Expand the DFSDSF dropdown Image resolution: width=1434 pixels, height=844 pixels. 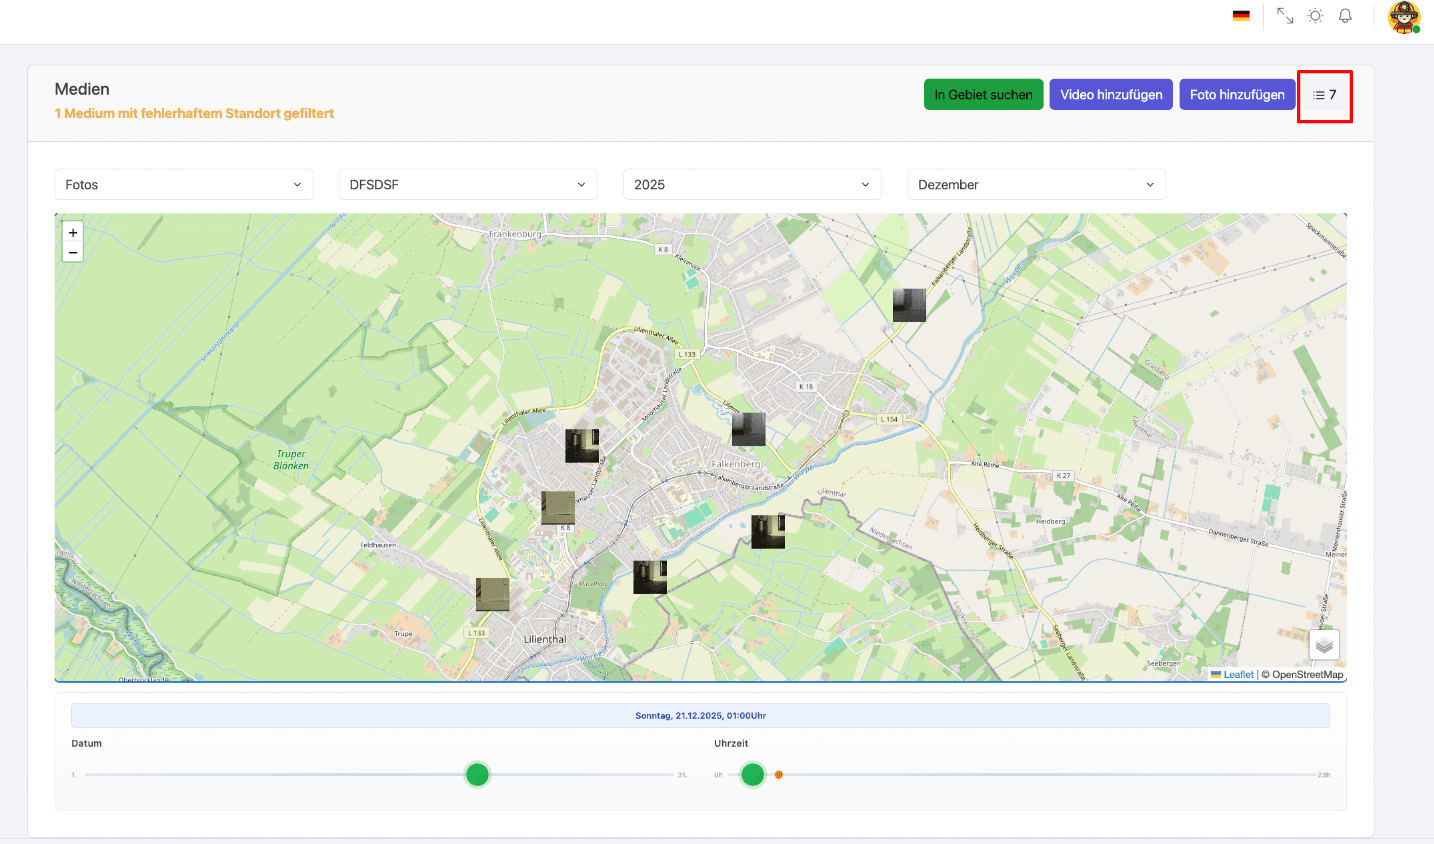click(468, 185)
